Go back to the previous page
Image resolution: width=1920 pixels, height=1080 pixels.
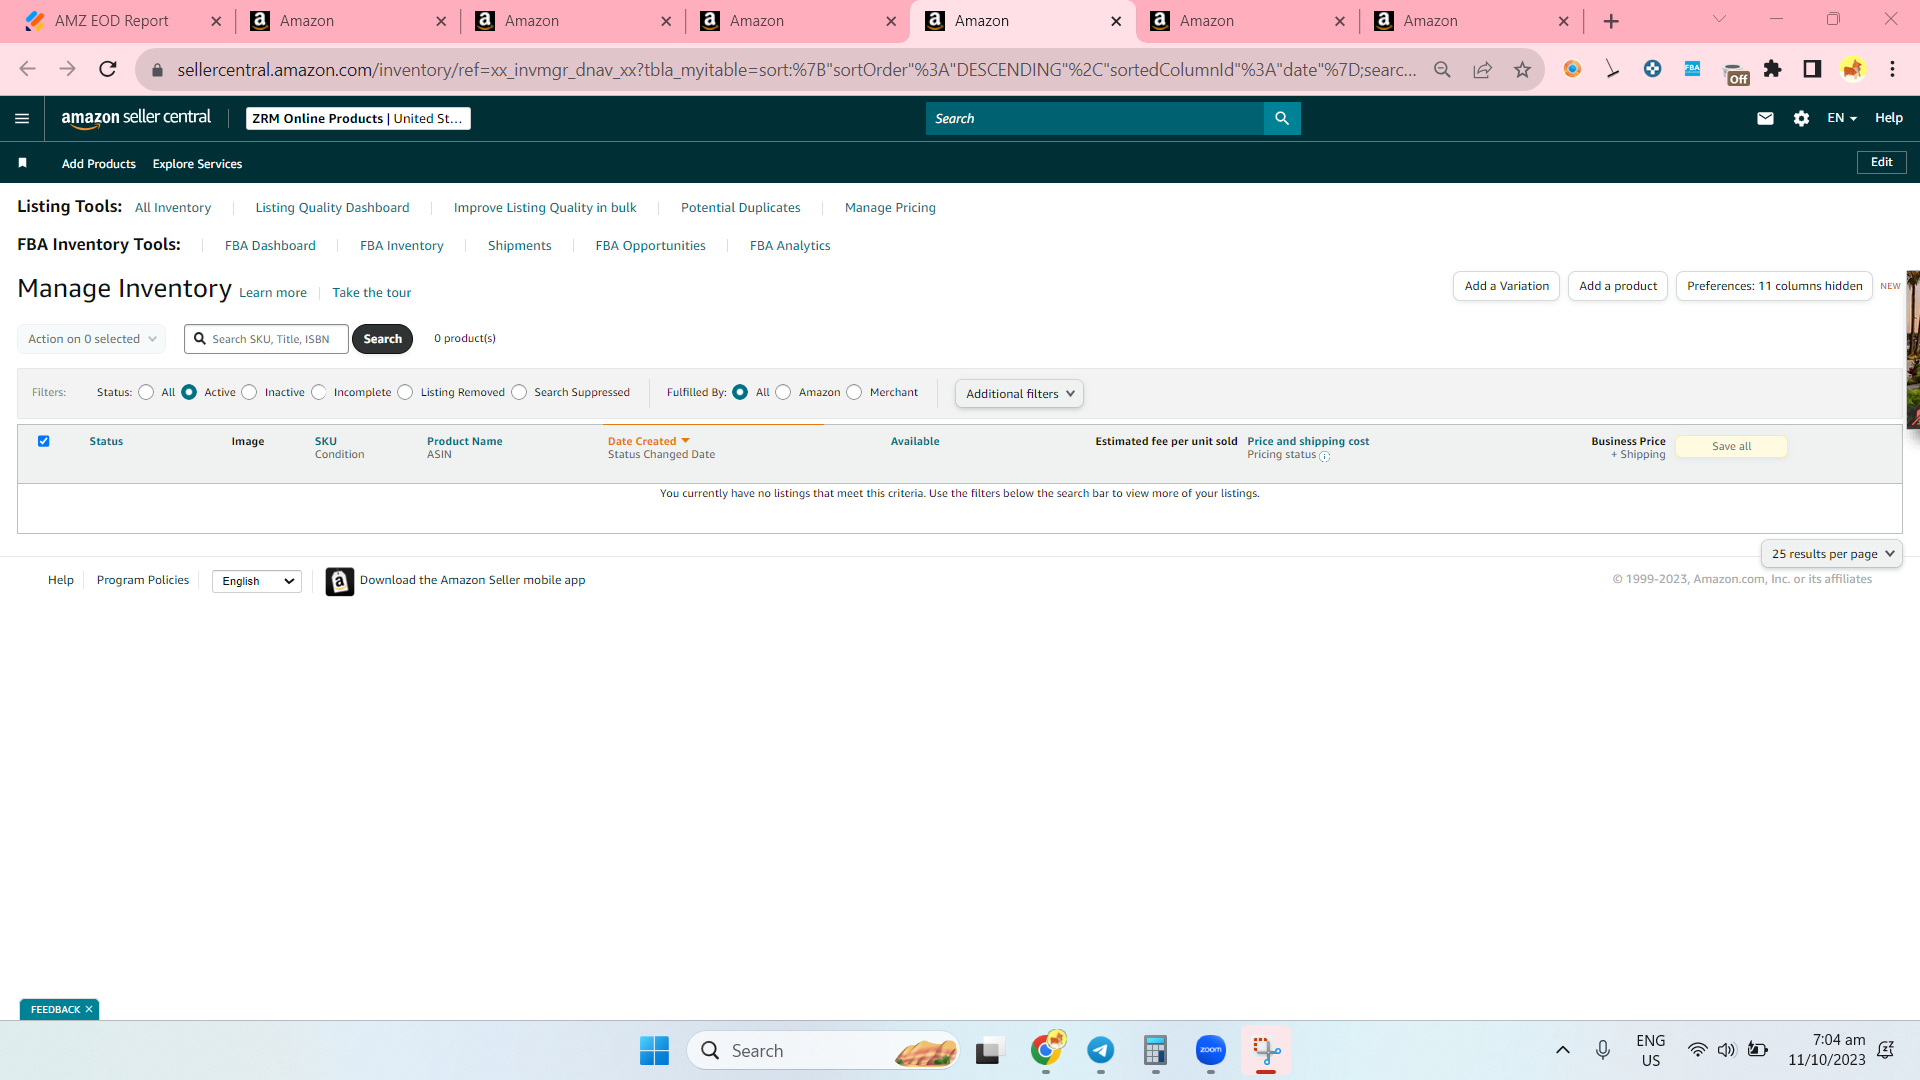[x=28, y=69]
